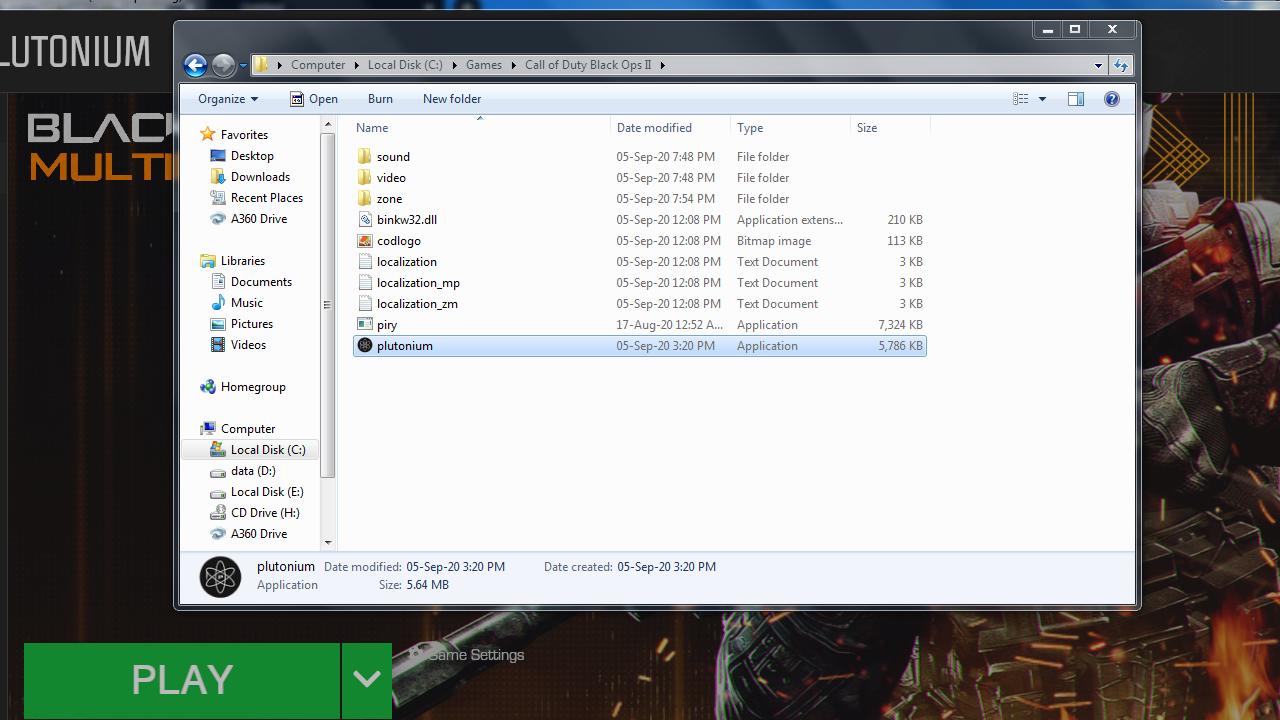Toggle the preview pane icon

pyautogui.click(x=1076, y=99)
